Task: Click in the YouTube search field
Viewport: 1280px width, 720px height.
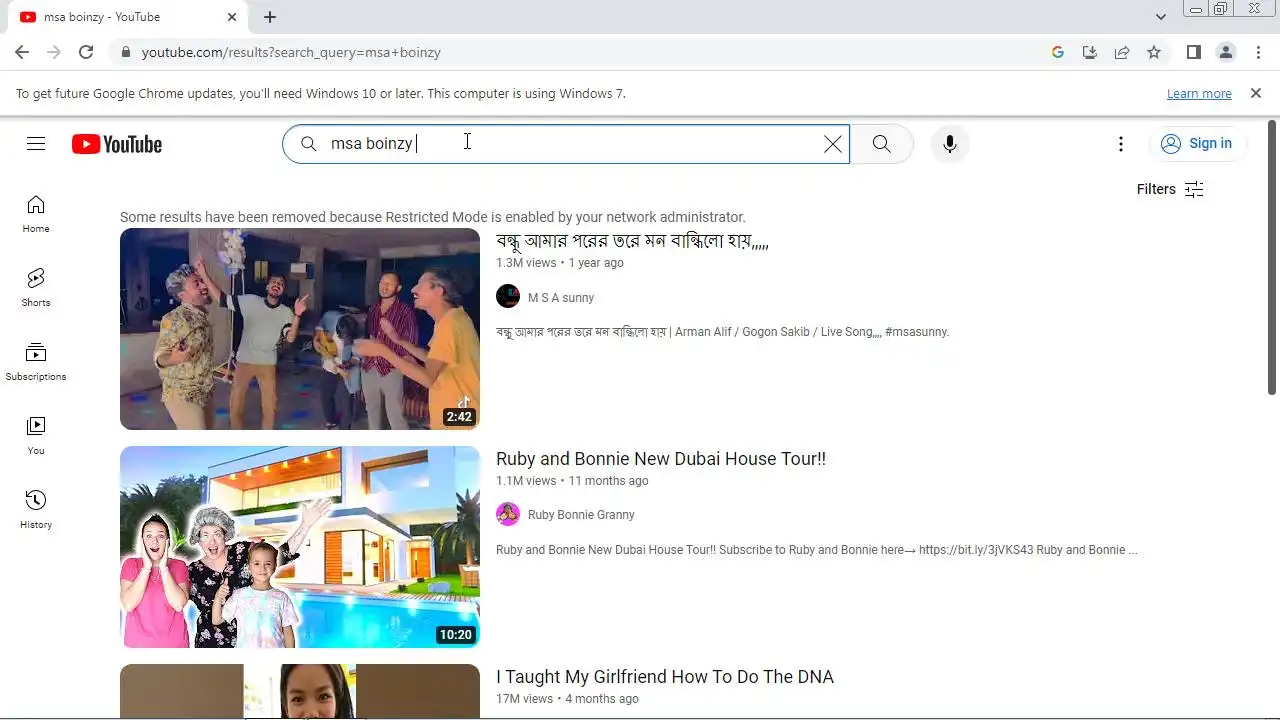Action: (x=566, y=144)
